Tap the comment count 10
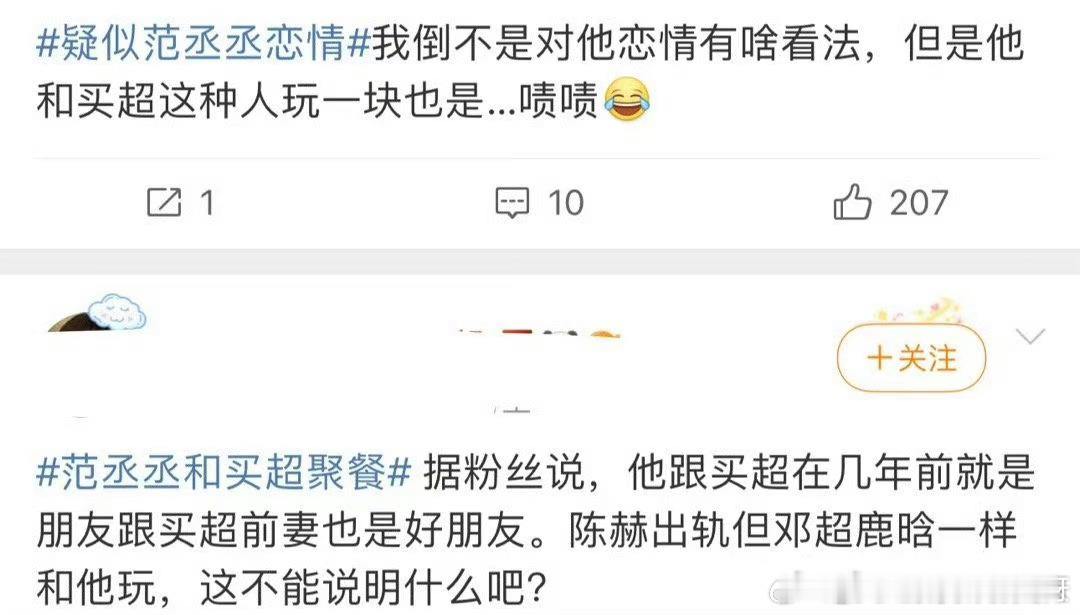 565,202
